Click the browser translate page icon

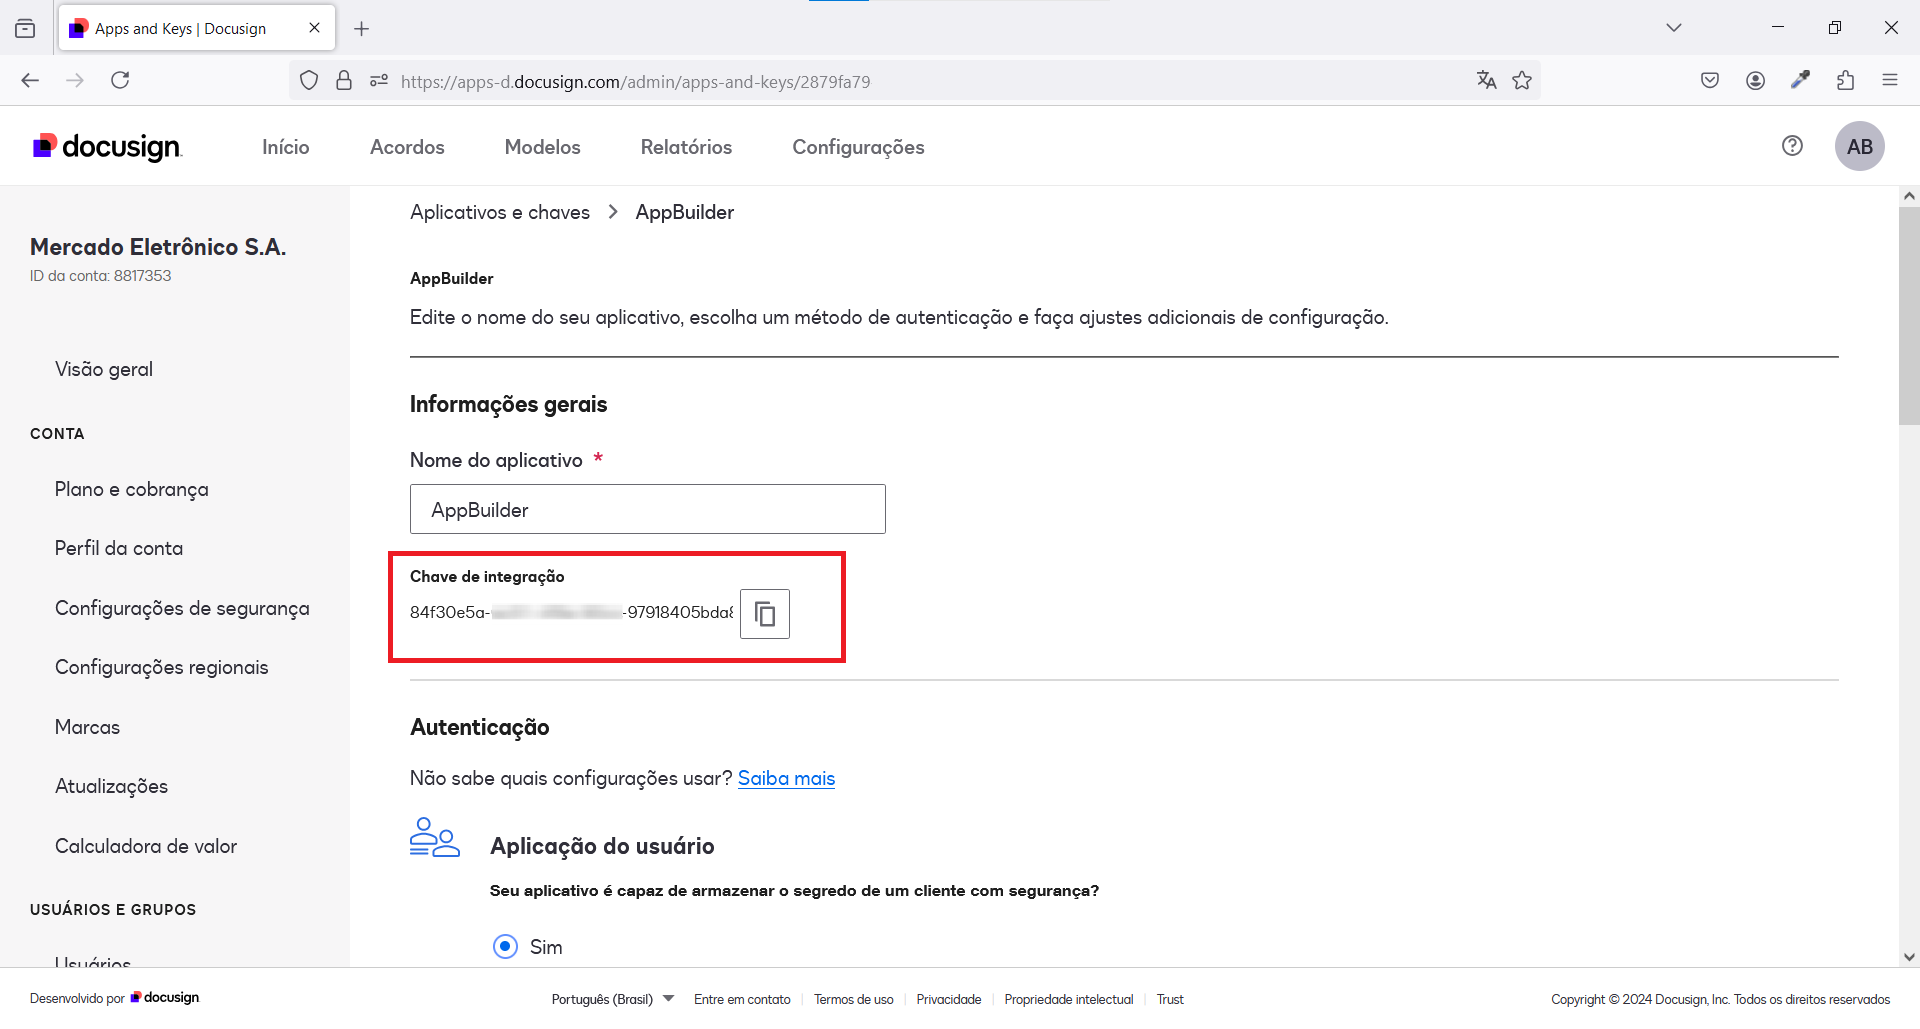(x=1486, y=81)
